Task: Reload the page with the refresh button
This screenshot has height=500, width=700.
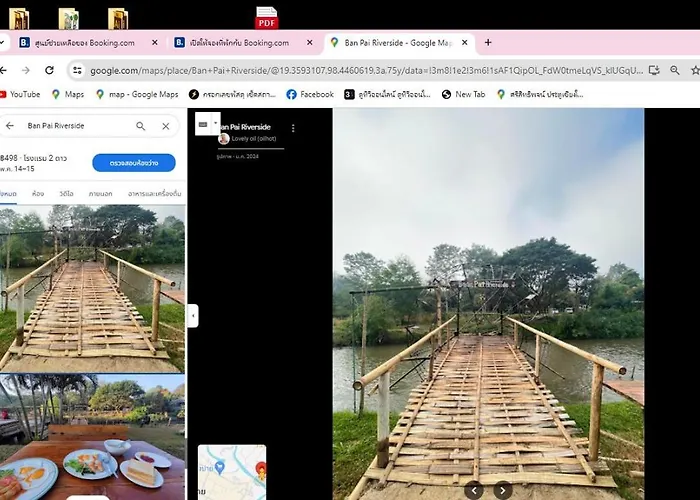Action: pos(48,70)
